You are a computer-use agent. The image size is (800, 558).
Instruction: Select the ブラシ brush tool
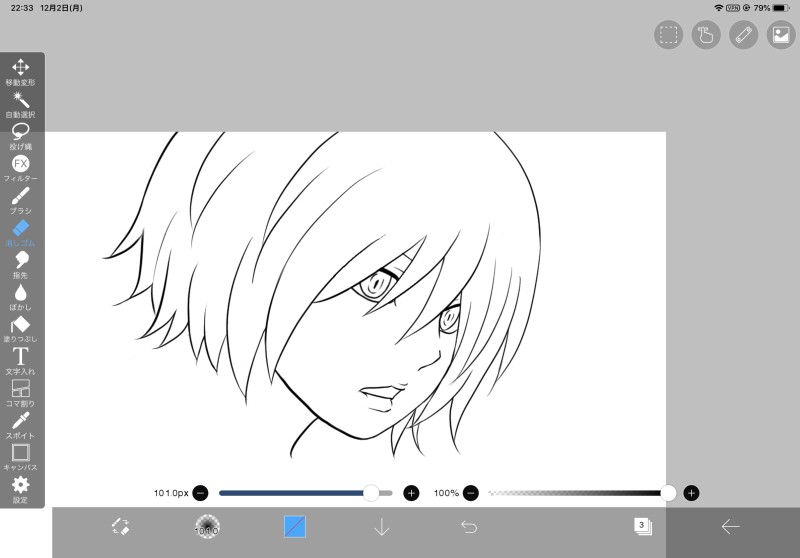tap(20, 201)
